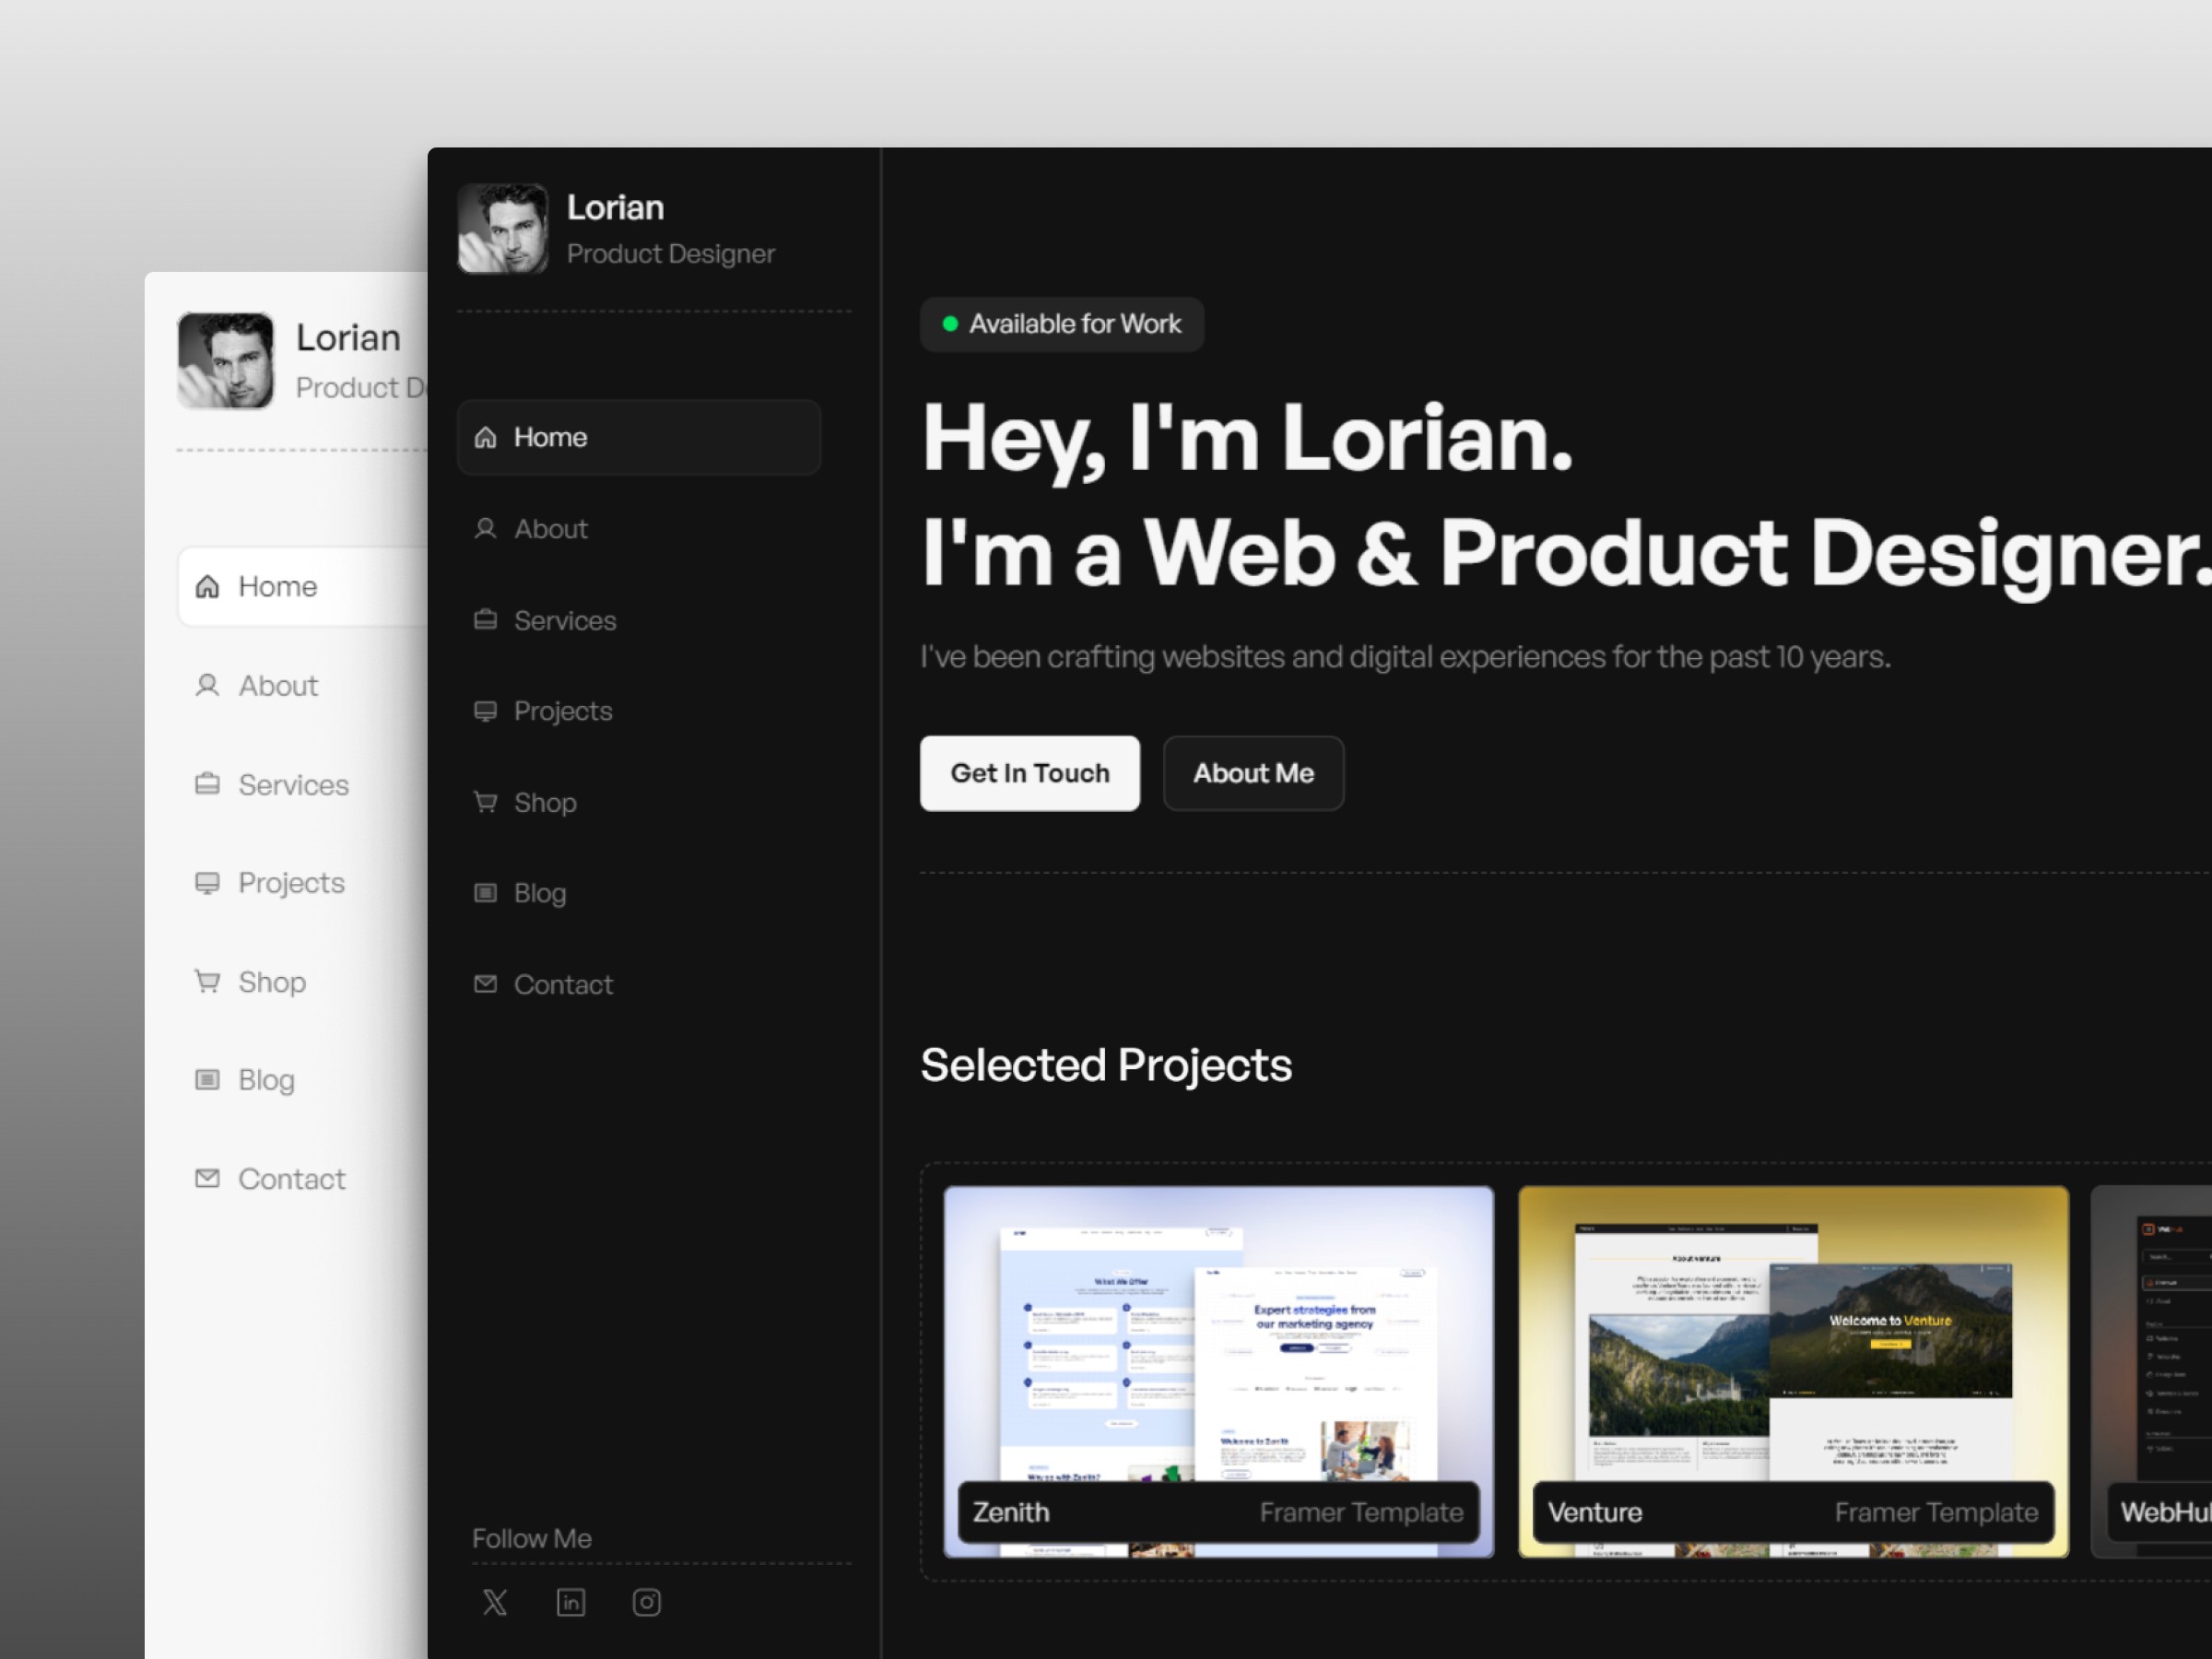Click the briefcase Services icon in dark sidebar
Viewport: 2212px width, 1659px height.
485,620
